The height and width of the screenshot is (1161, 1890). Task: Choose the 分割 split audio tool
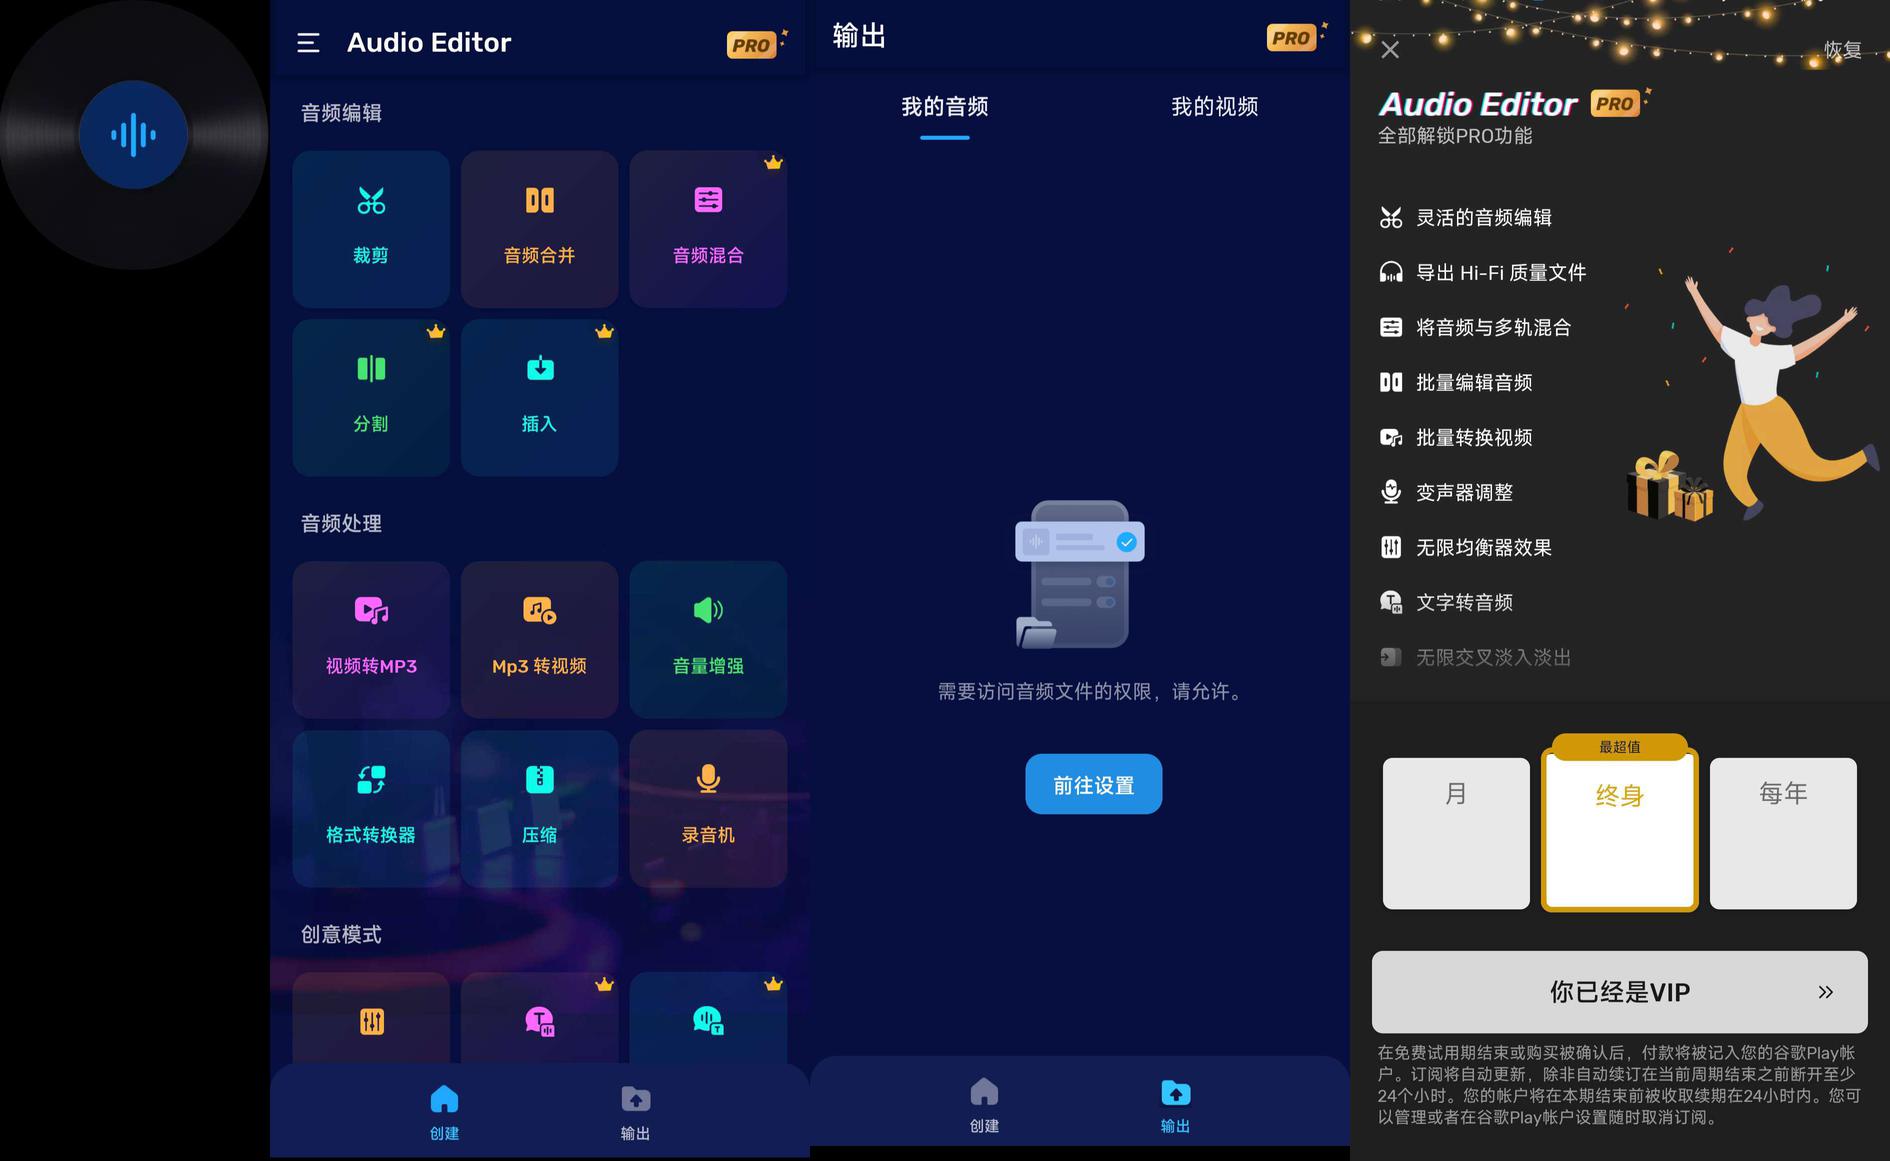point(370,397)
